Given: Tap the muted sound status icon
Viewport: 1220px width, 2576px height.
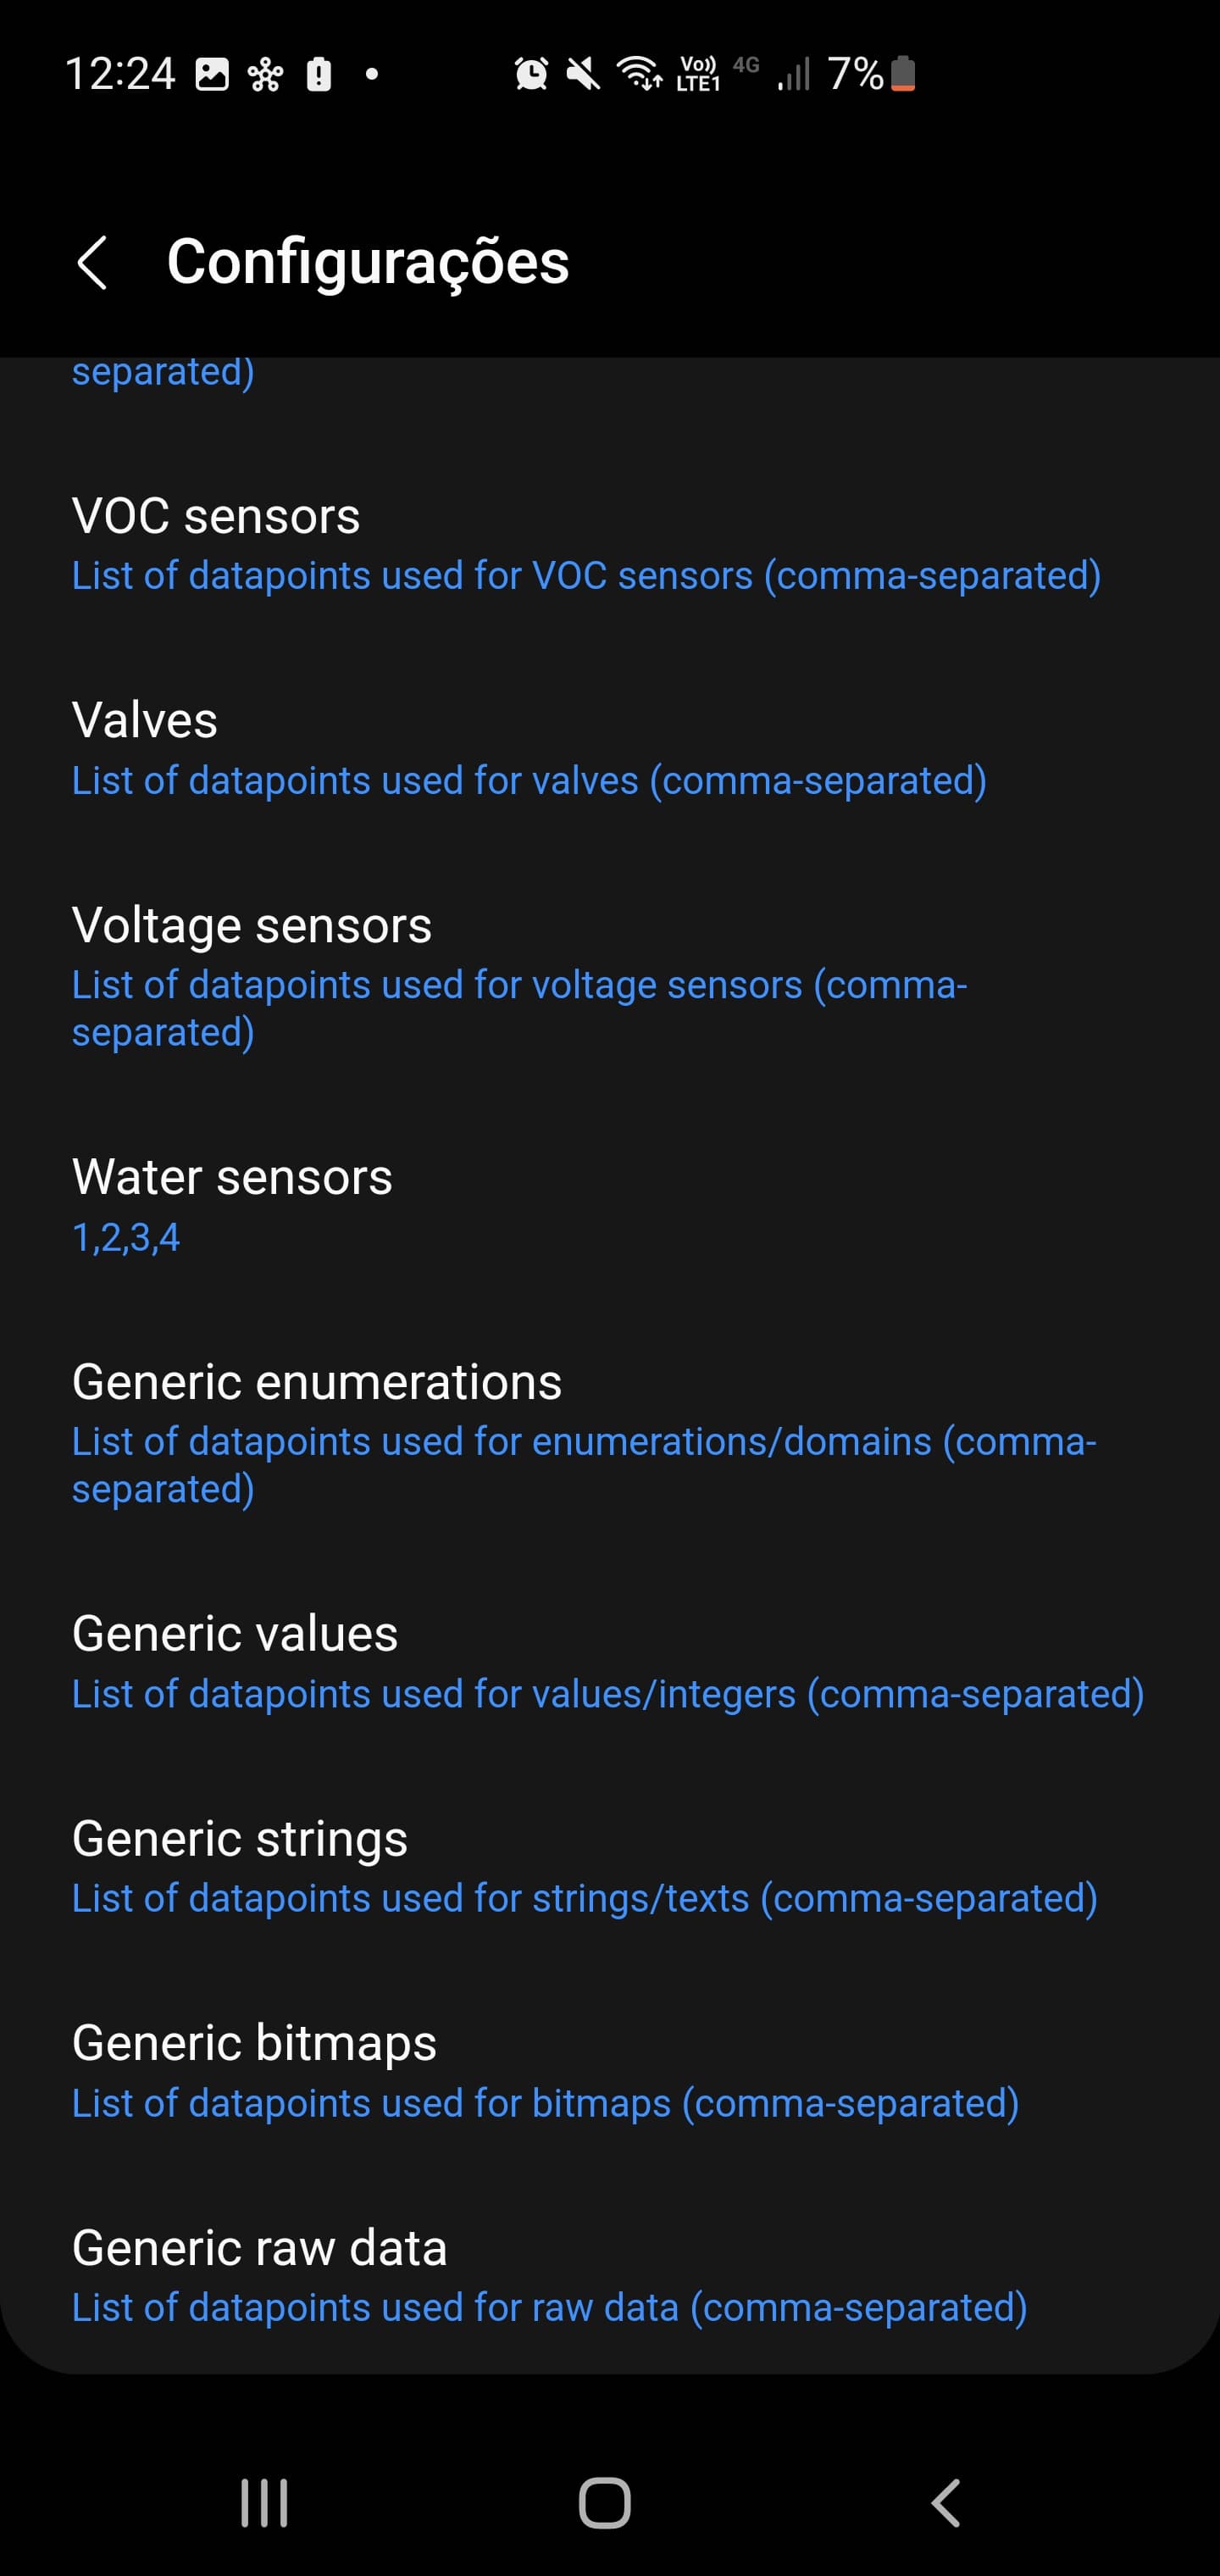Looking at the screenshot, I should coord(583,73).
